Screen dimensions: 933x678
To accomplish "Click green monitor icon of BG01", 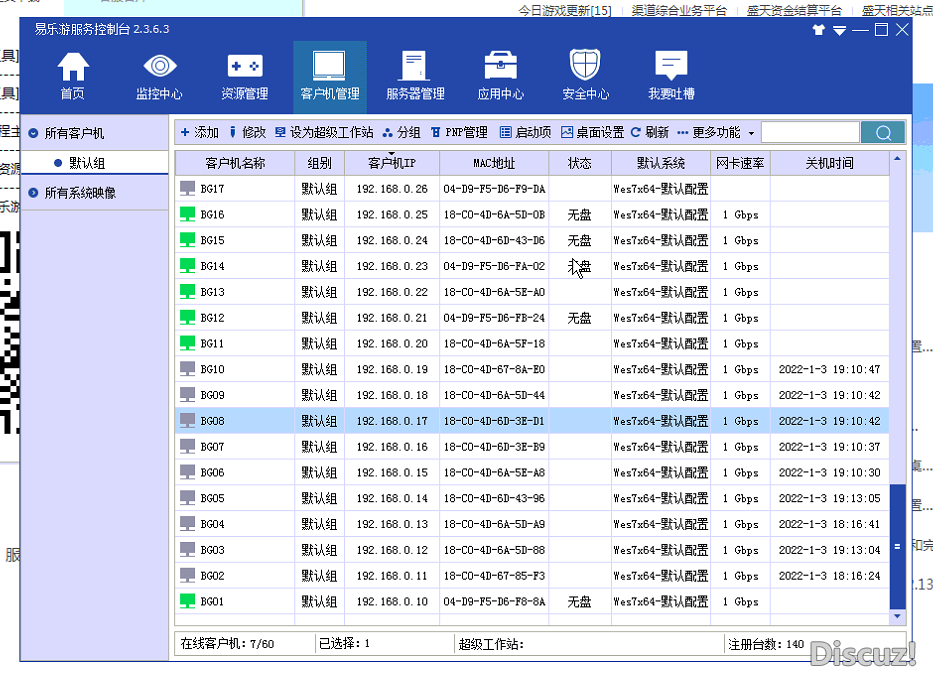I will point(187,601).
